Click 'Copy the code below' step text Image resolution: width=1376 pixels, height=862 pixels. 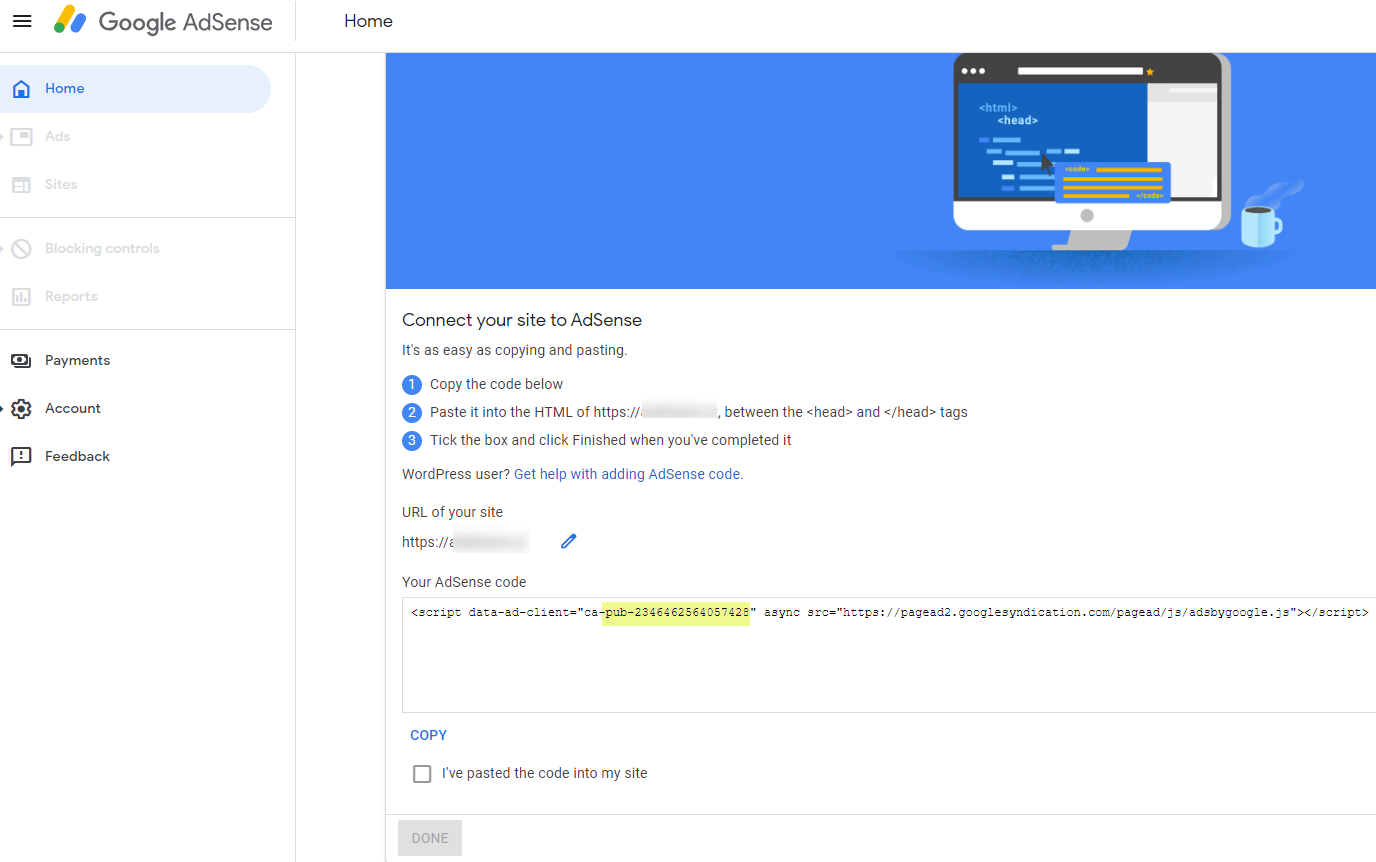pos(496,384)
